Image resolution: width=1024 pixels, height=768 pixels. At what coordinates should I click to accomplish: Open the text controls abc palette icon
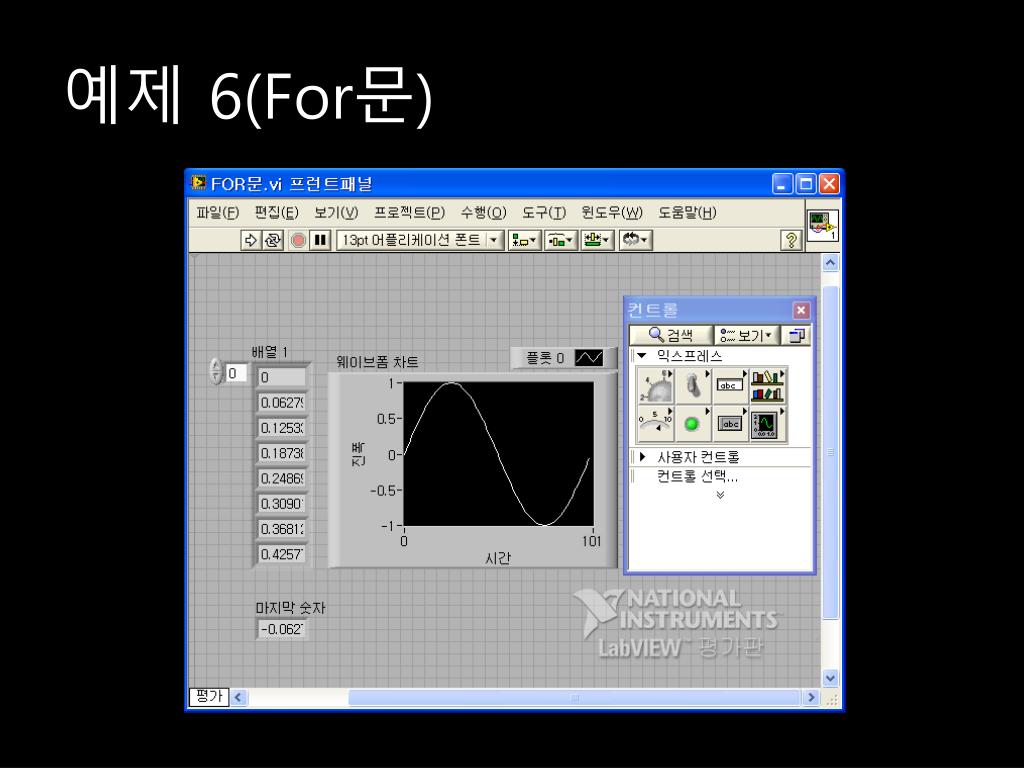point(731,386)
